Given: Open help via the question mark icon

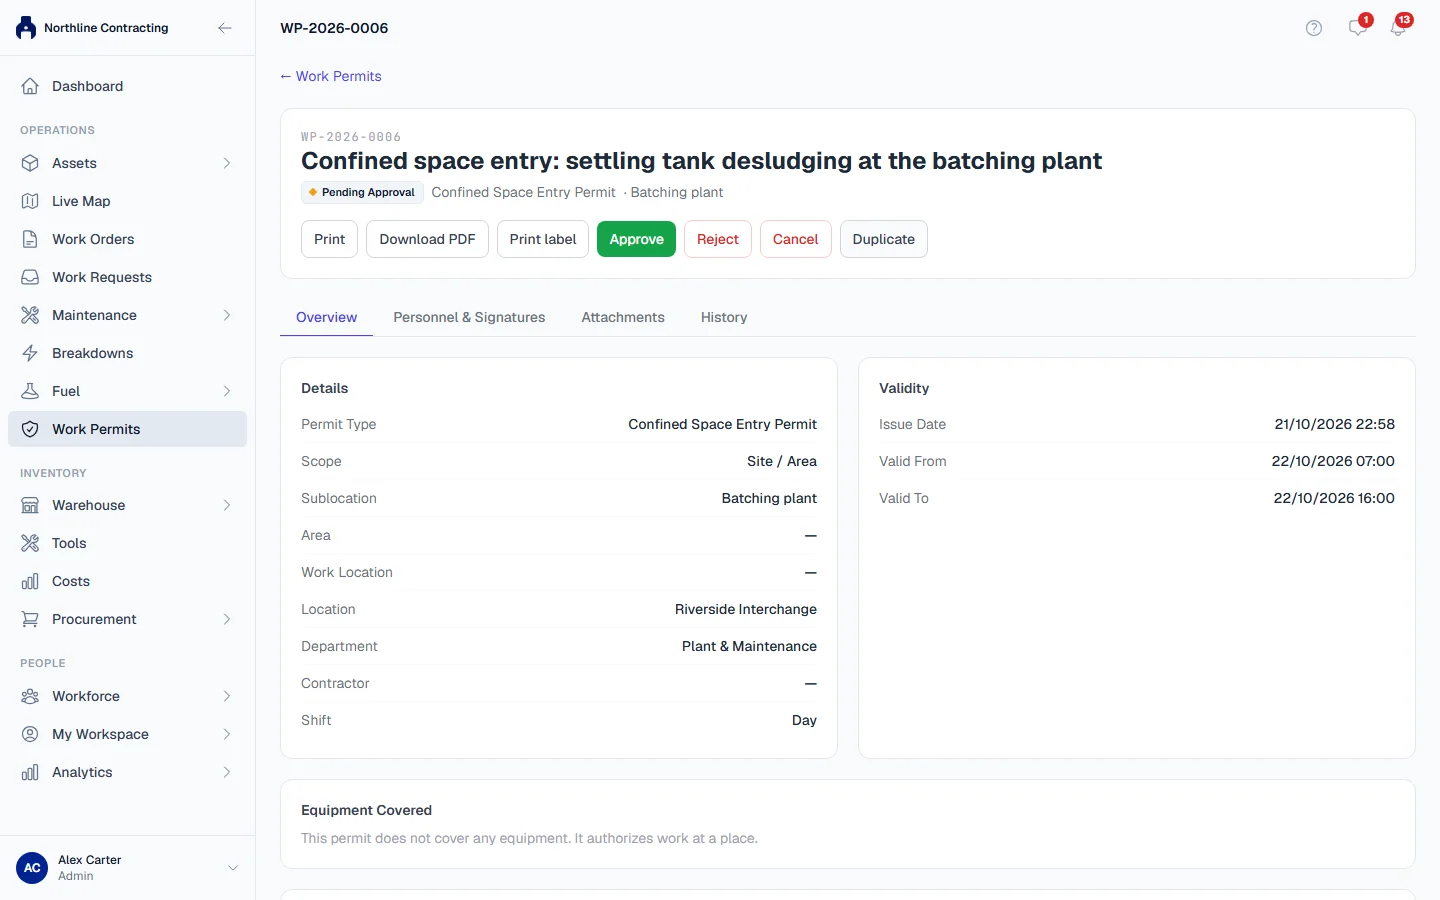Looking at the screenshot, I should click(1314, 28).
